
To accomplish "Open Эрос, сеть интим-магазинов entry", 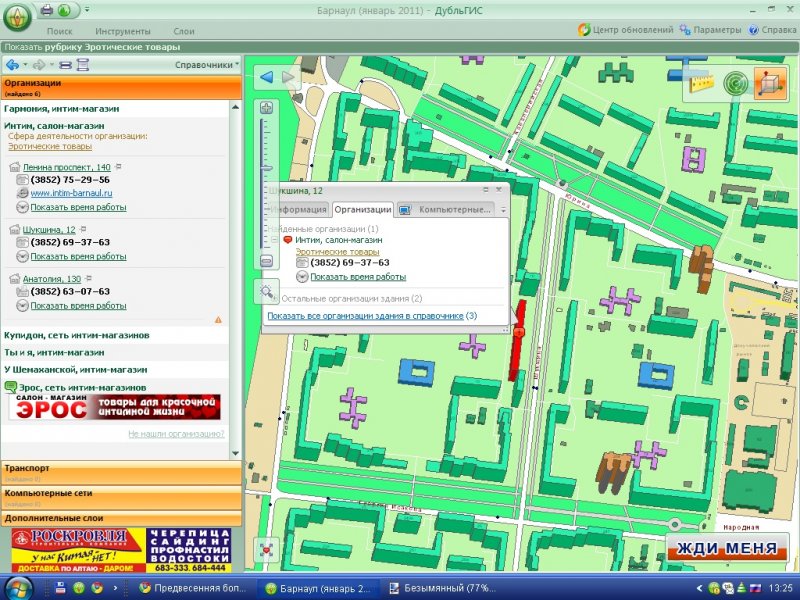I will [82, 388].
